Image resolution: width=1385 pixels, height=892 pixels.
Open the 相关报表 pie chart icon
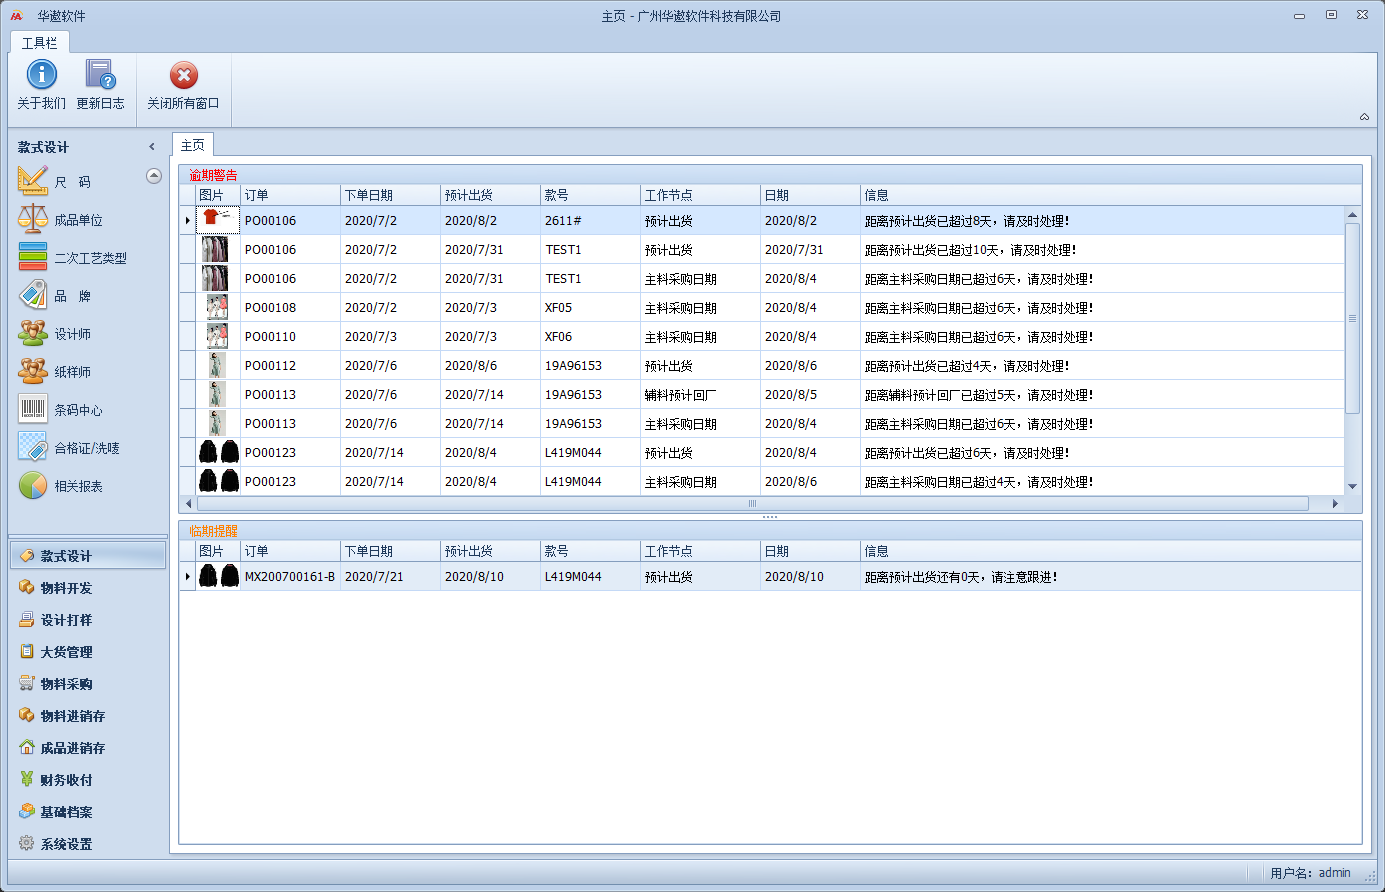tap(33, 486)
